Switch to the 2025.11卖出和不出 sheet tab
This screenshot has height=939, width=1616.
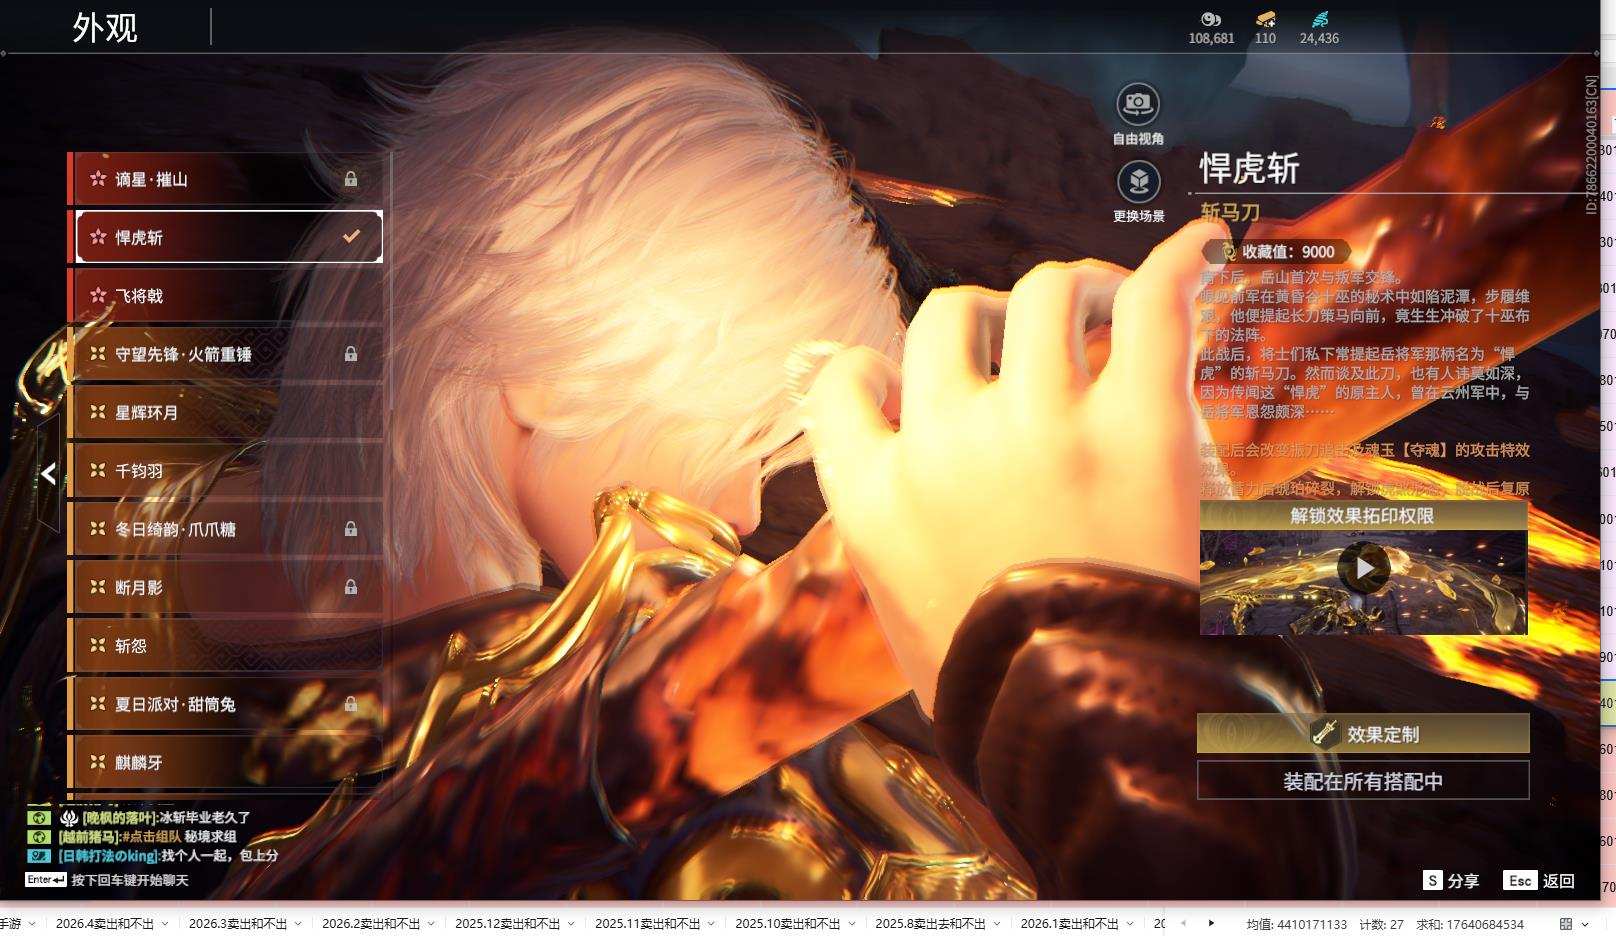coord(647,924)
